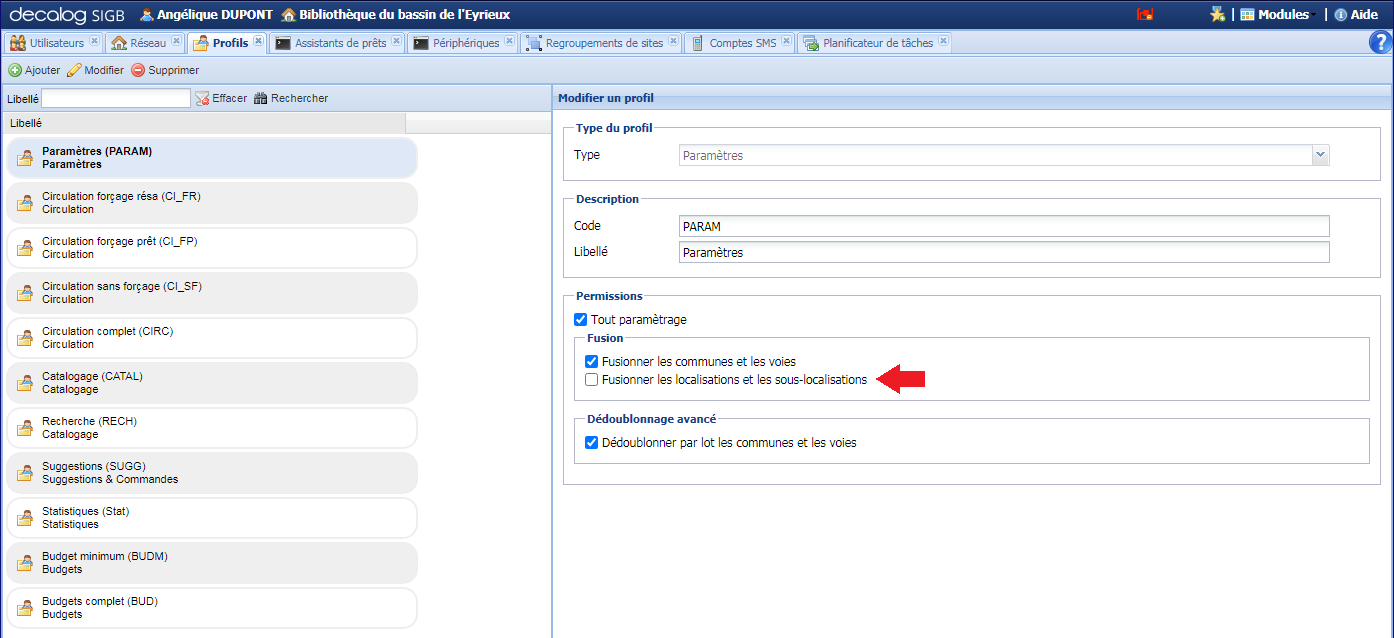Open the Type profile dropdown
The image size is (1394, 638).
pos(1320,155)
